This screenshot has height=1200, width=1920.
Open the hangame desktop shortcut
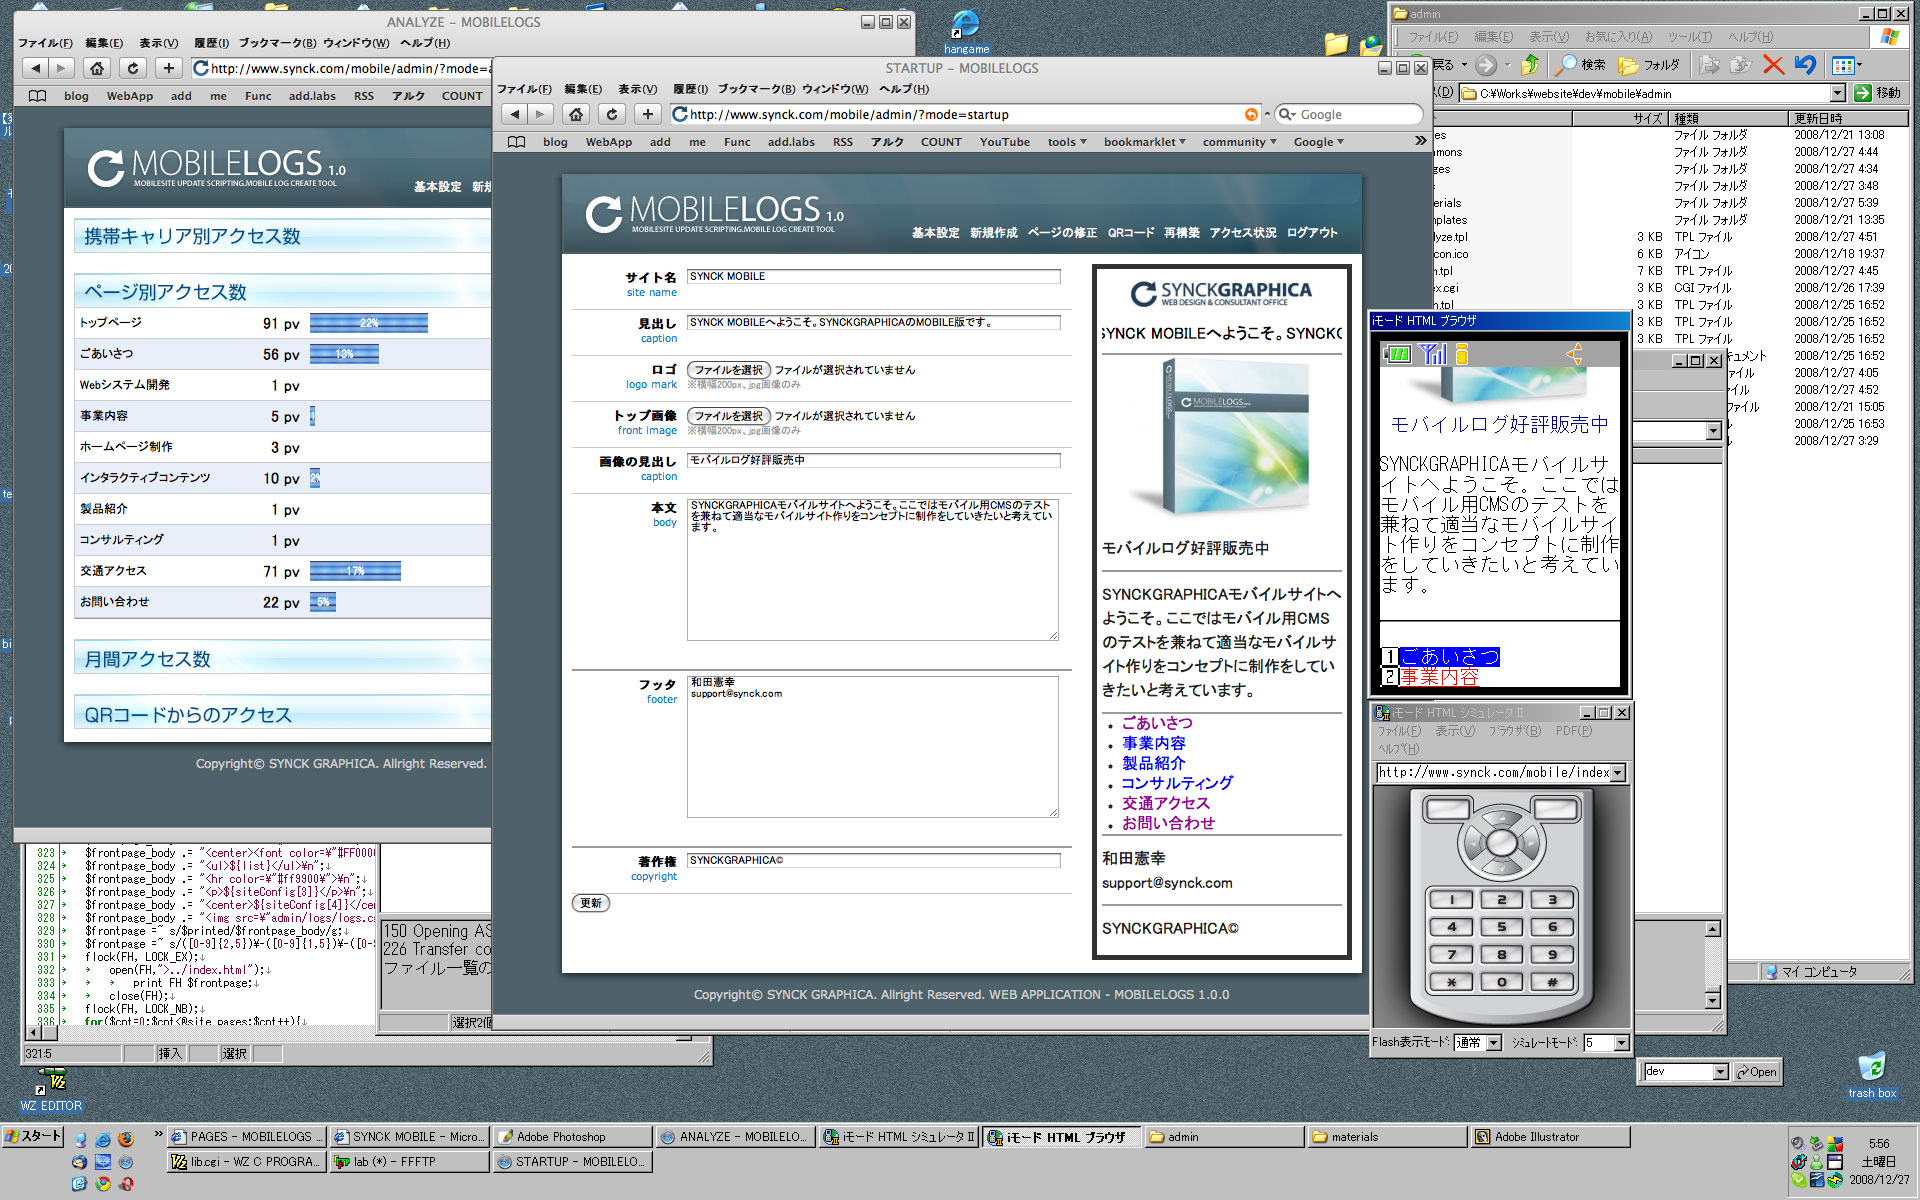[x=966, y=30]
